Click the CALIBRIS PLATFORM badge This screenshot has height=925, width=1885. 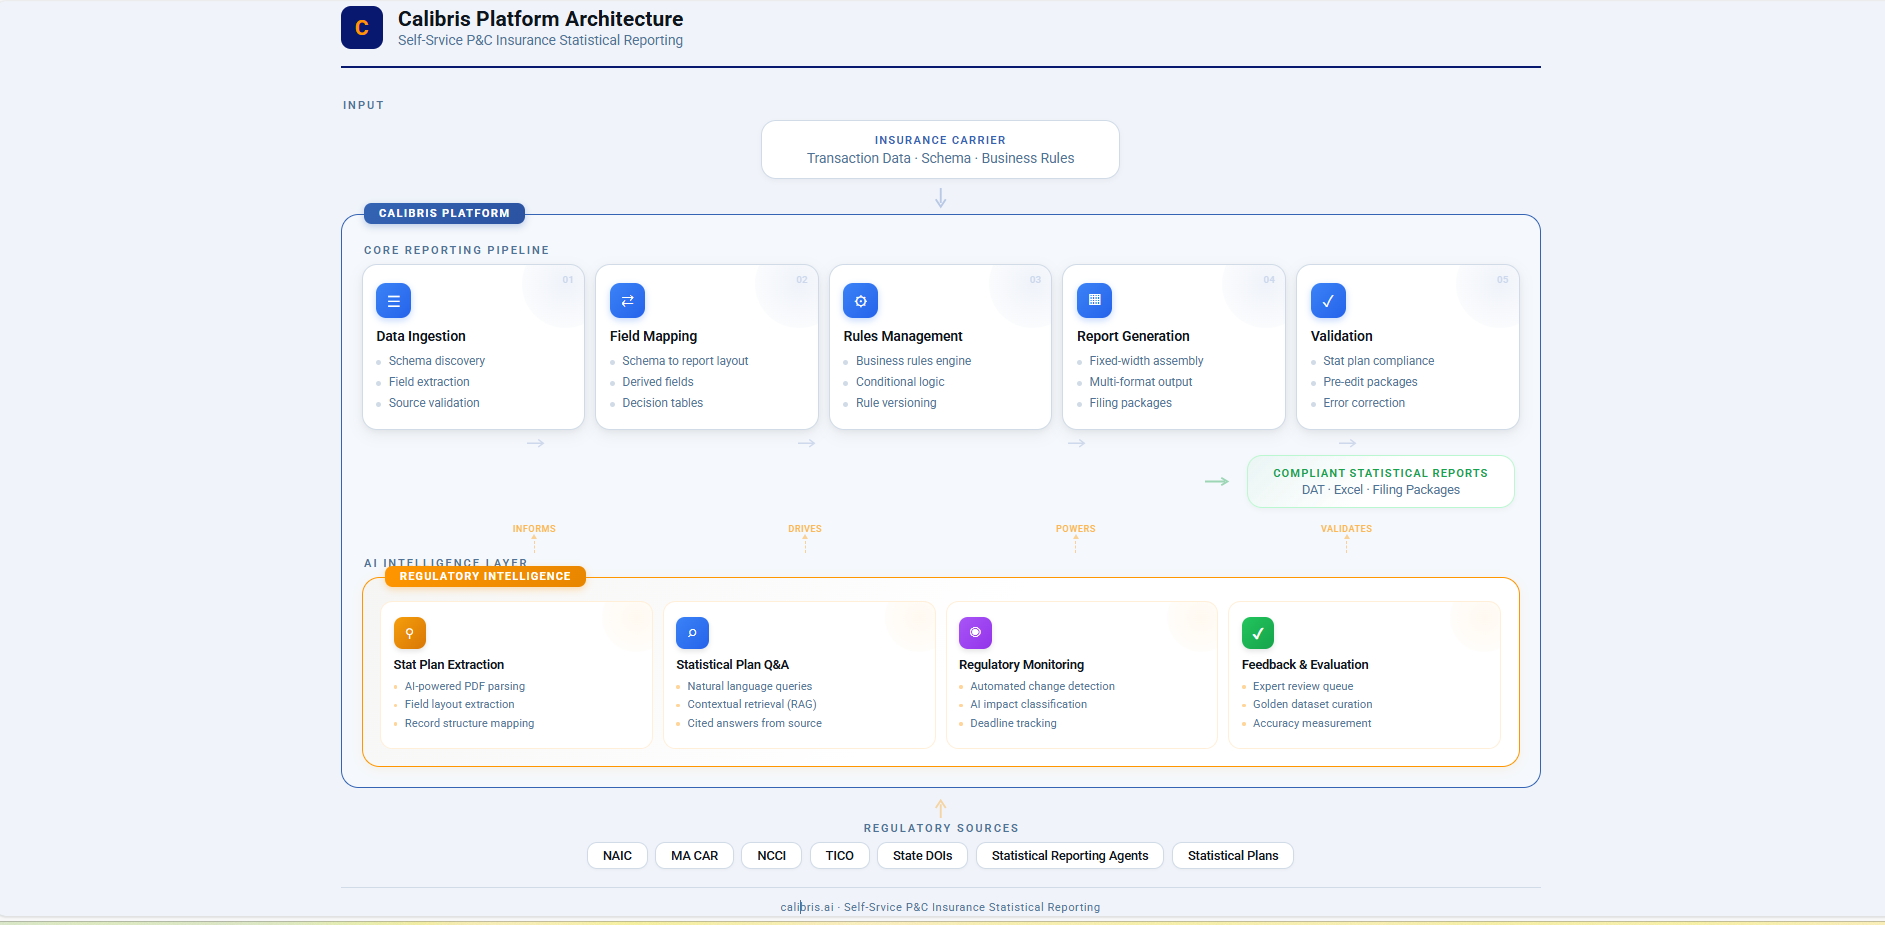(444, 213)
